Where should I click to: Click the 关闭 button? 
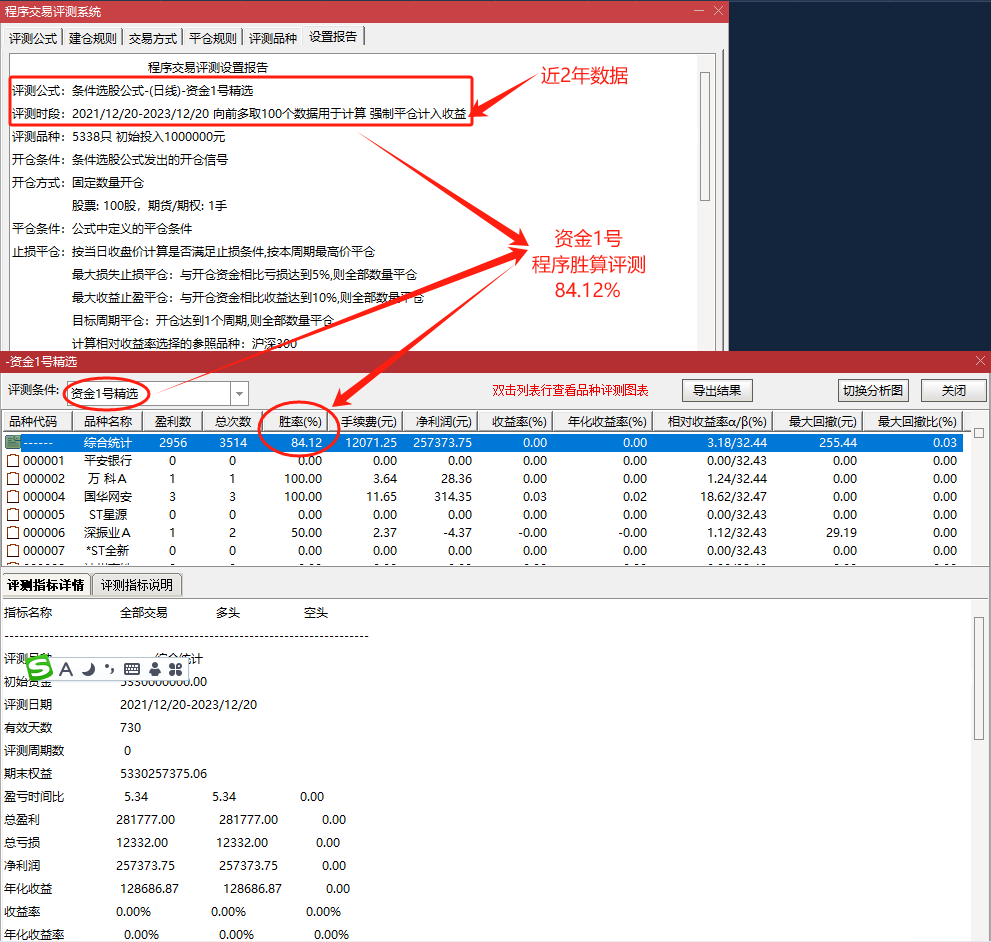[953, 391]
